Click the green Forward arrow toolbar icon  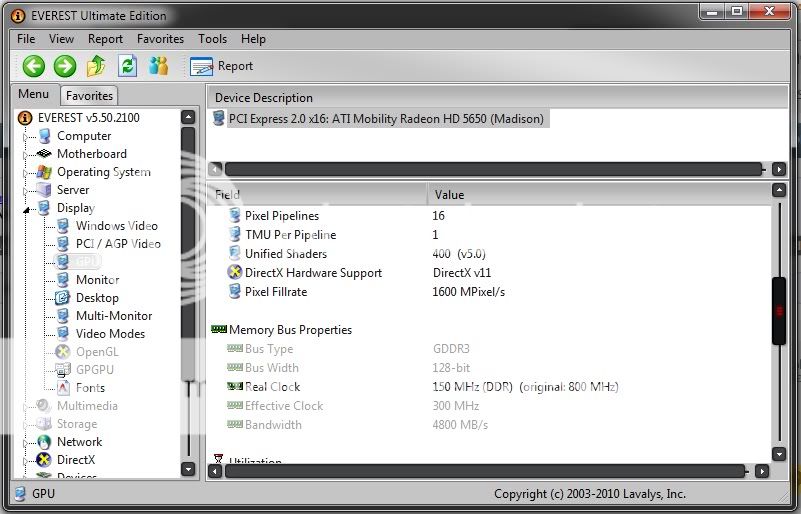pos(65,66)
